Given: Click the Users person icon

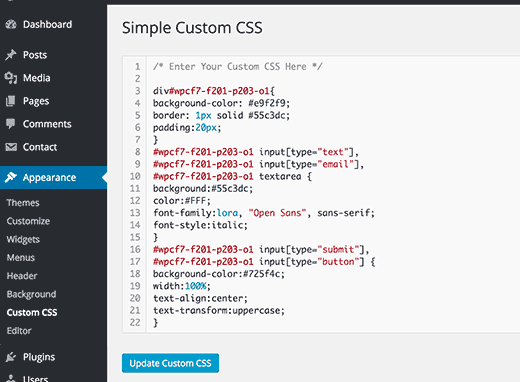Looking at the screenshot, I should (11, 378).
